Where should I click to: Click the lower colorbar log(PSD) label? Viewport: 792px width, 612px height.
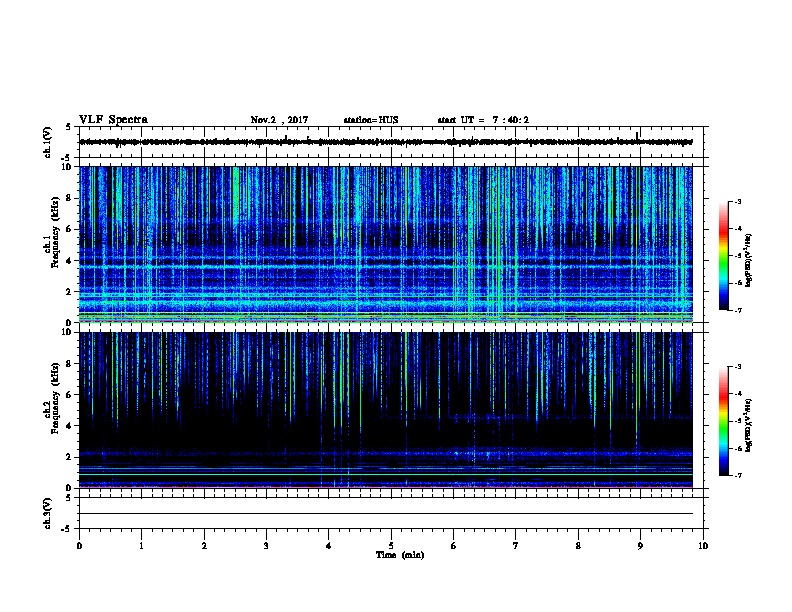[748, 425]
